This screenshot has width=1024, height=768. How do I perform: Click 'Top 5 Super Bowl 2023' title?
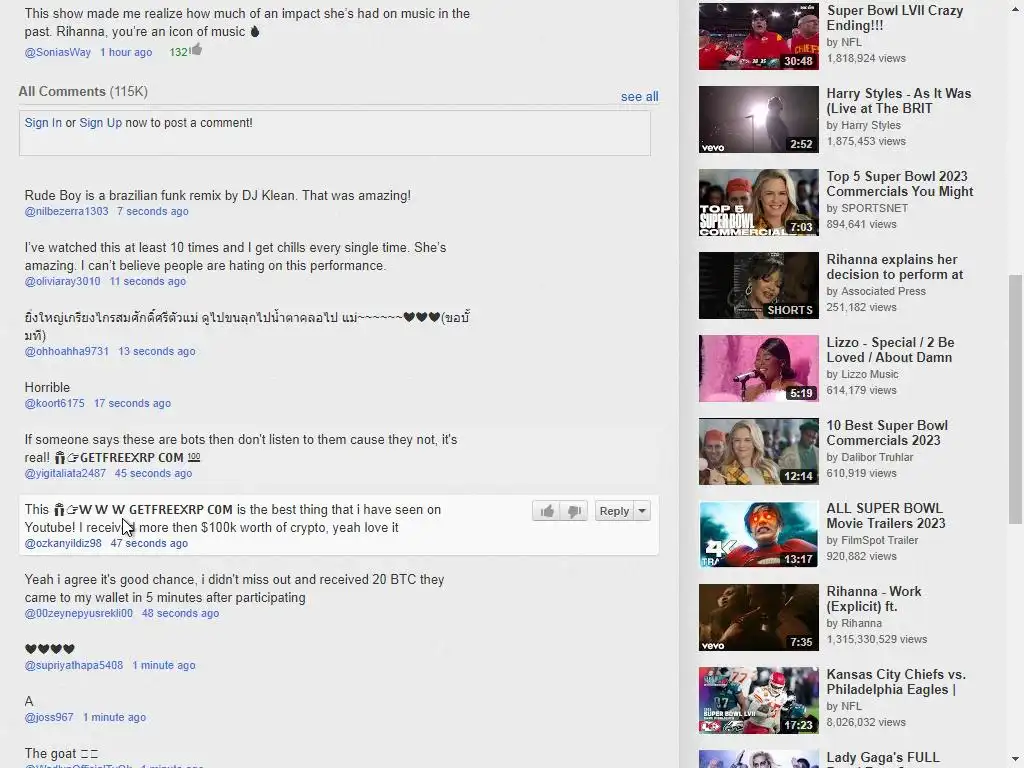coord(900,184)
